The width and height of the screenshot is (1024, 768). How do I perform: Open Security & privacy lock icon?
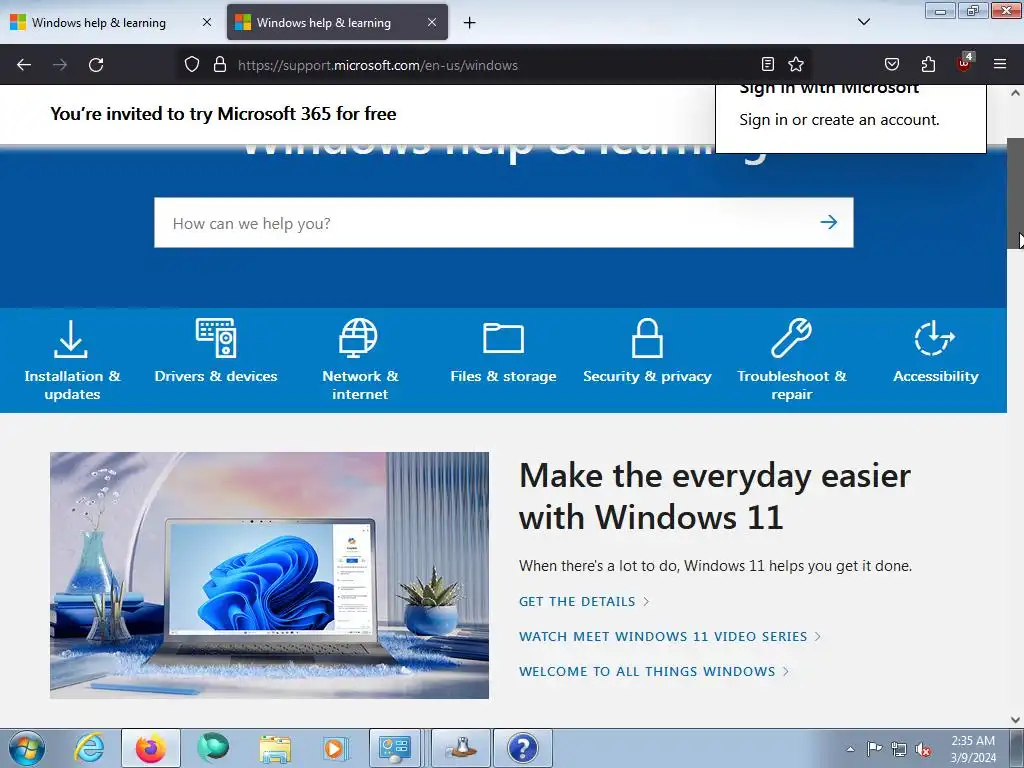[x=647, y=338]
